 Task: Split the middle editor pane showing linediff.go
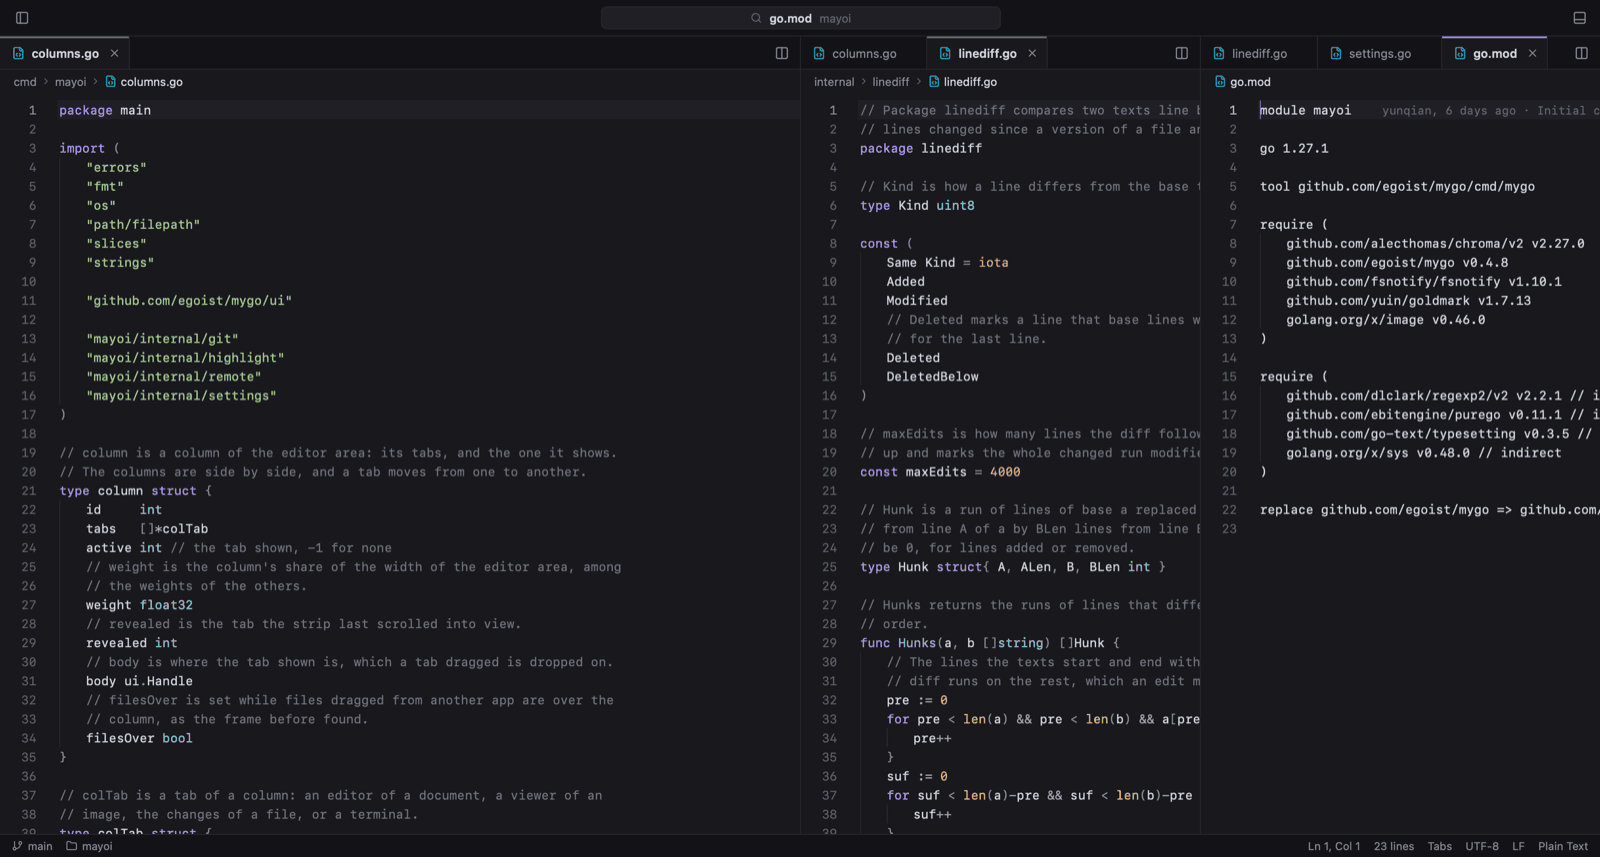(1182, 53)
